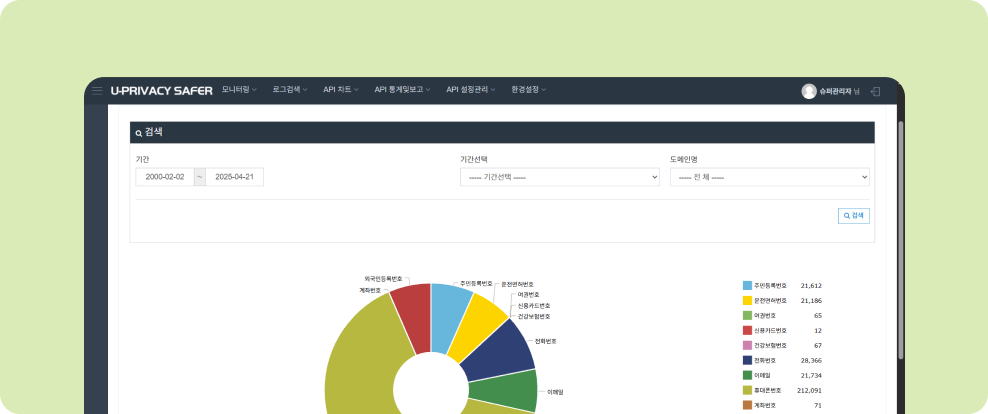Click the legend label 신용카드번호
988x414 pixels.
click(x=771, y=330)
